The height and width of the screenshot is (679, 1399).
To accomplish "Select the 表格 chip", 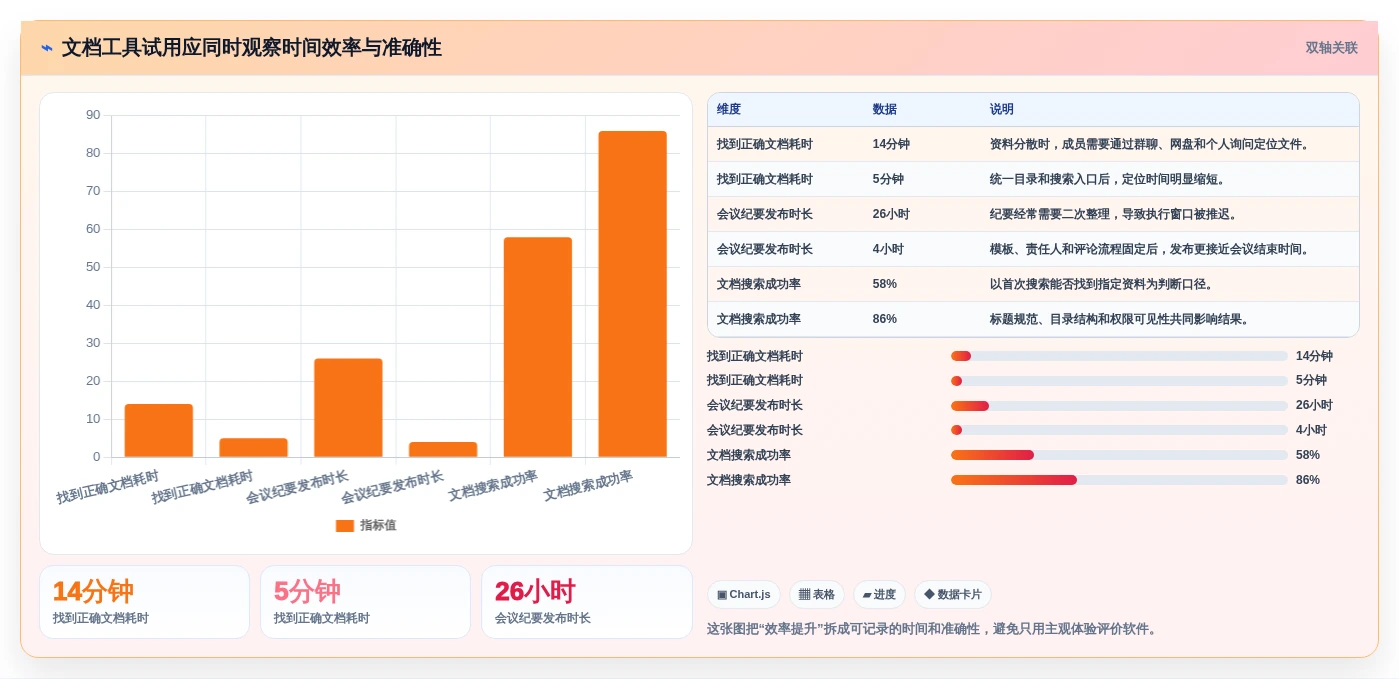I will (x=817, y=595).
